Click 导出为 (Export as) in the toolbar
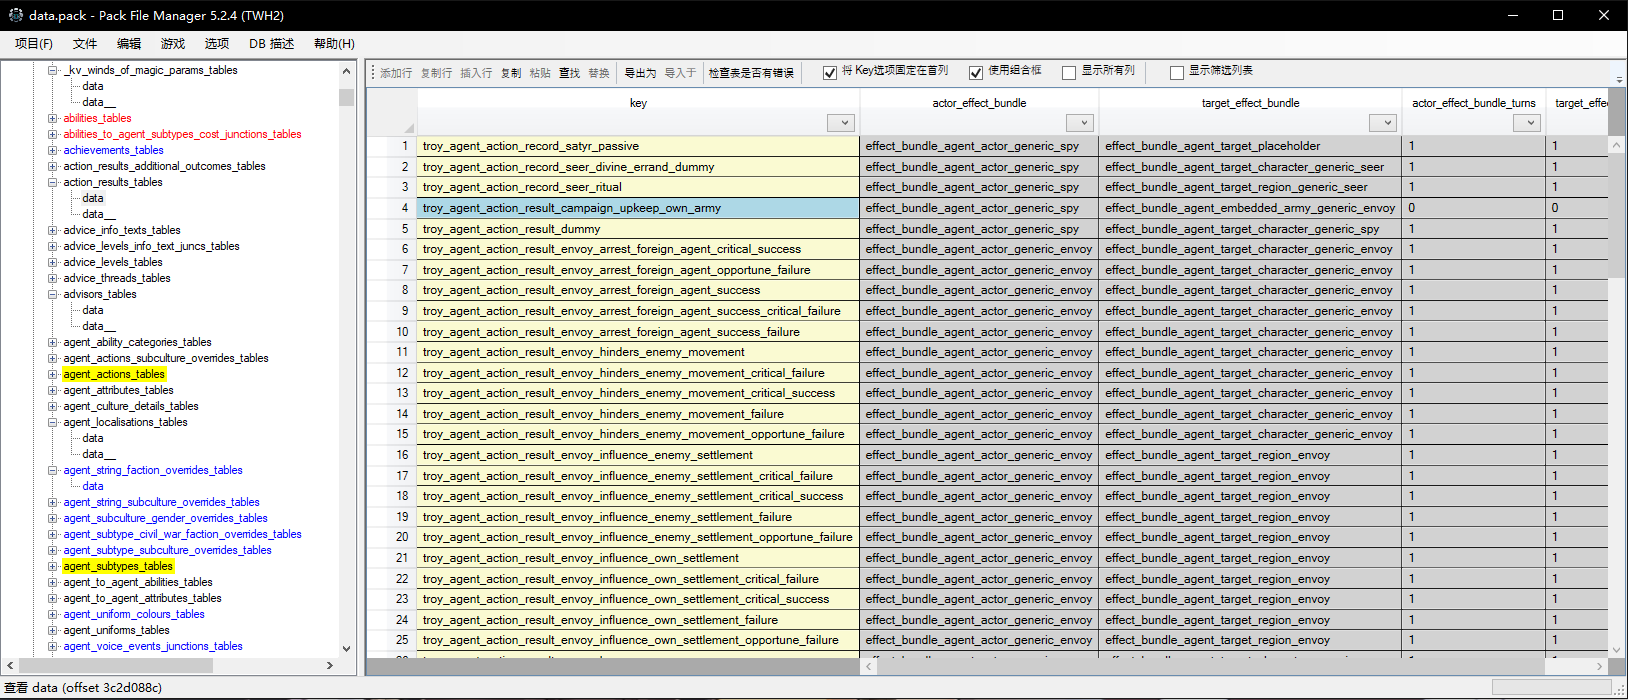Screen dimensions: 1628x700 (x=640, y=73)
